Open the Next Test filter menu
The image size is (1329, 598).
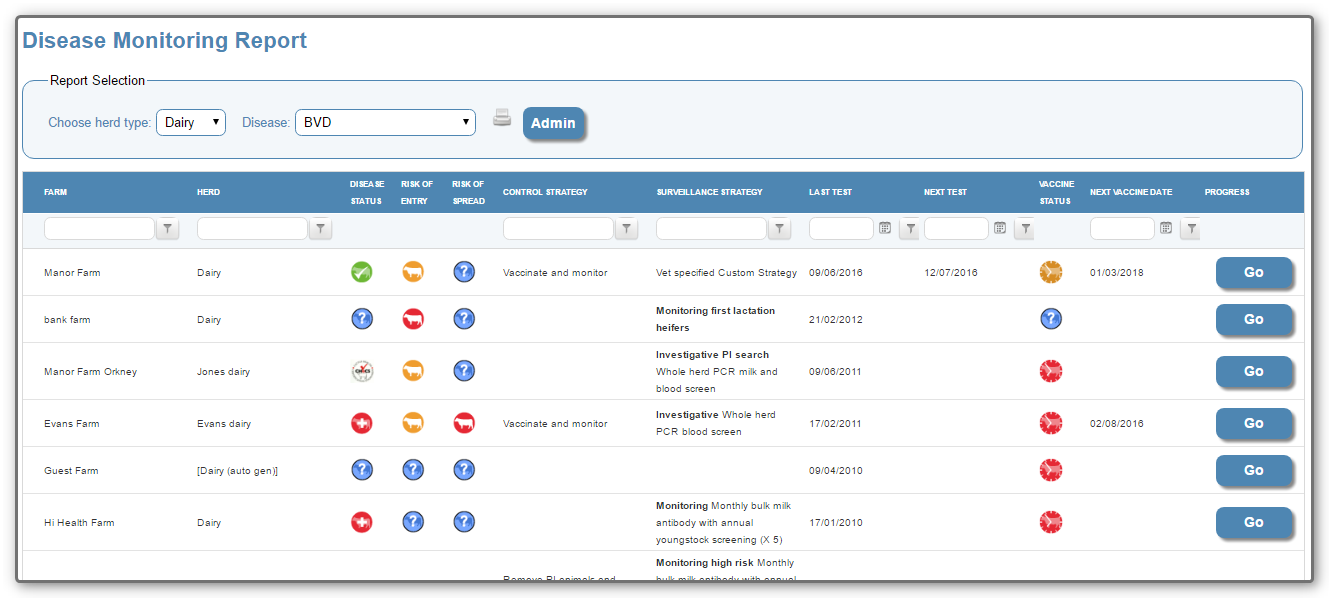pyautogui.click(x=1025, y=229)
